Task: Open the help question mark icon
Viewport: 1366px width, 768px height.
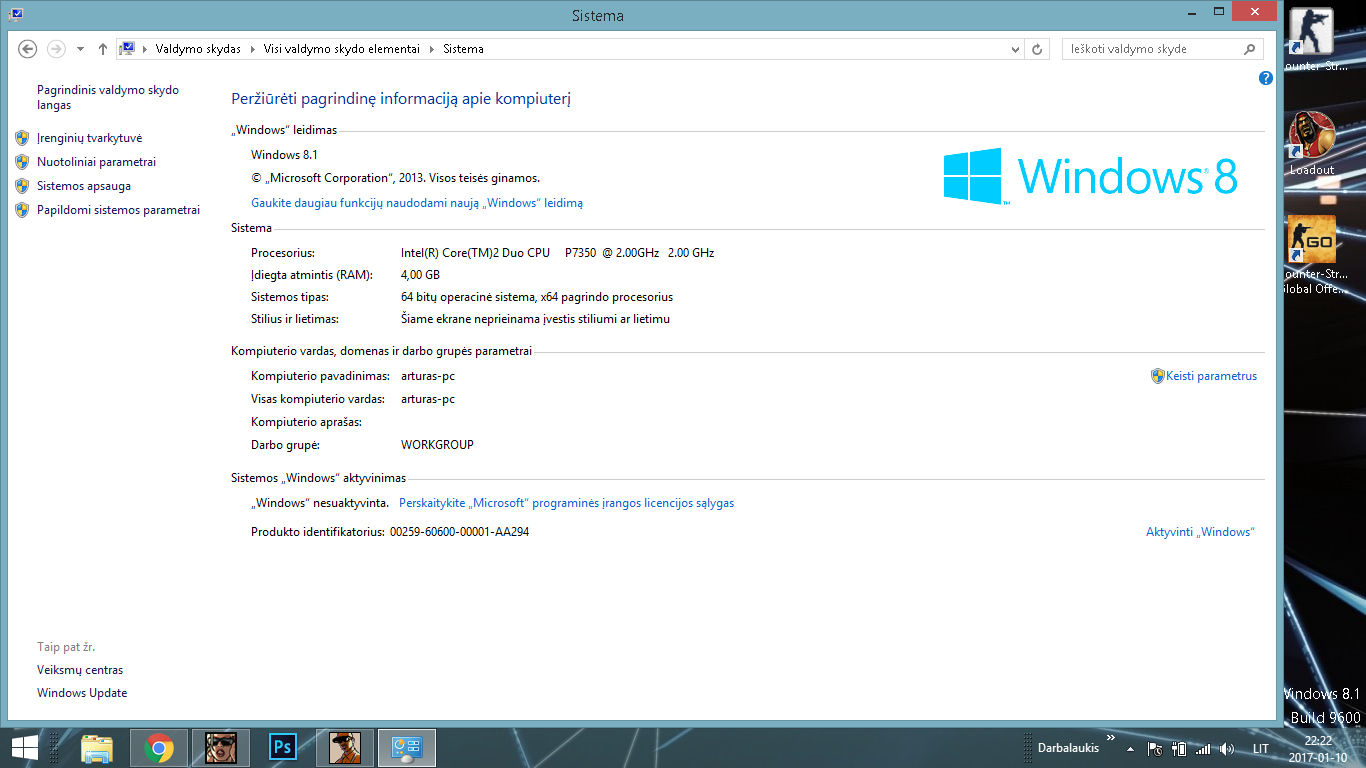Action: pos(1265,78)
